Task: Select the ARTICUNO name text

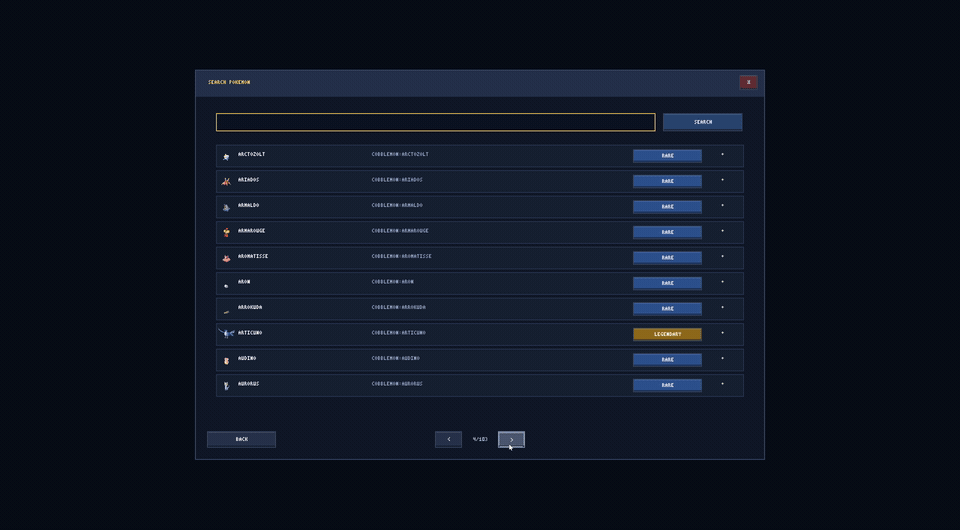Action: 250,333
